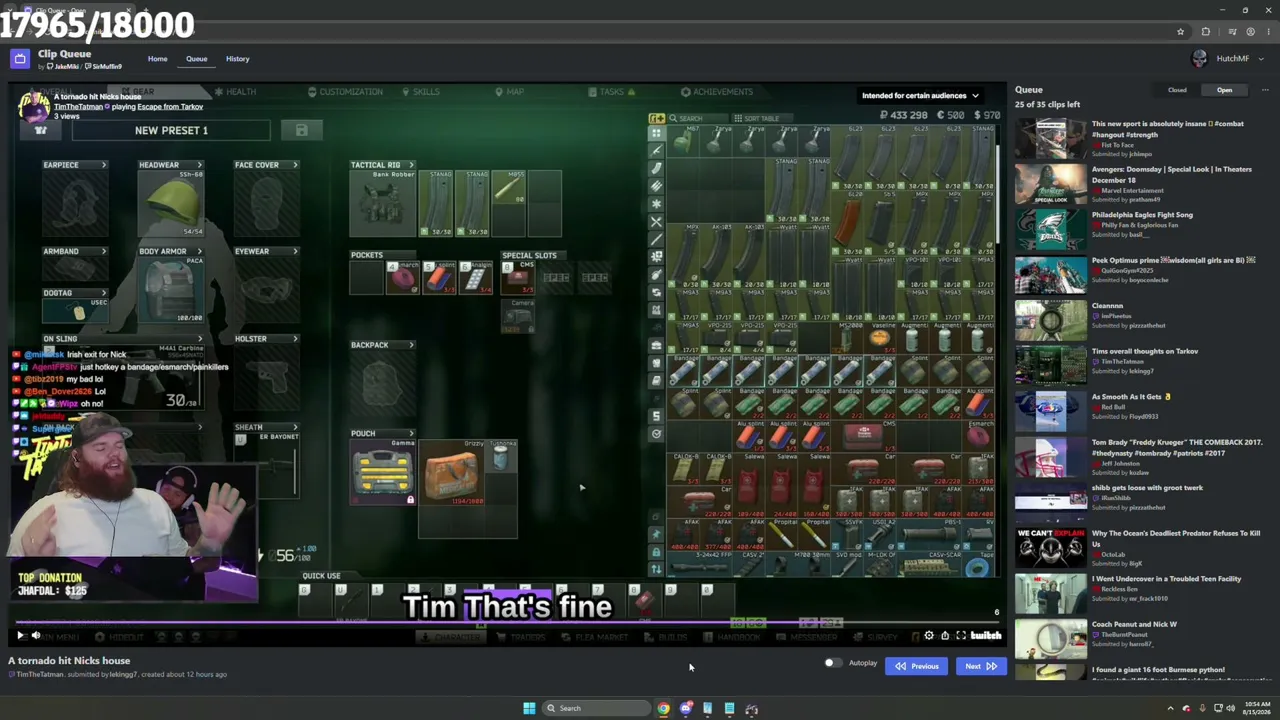Open the browser Extensions icon
1280x720 pixels.
(x=1205, y=32)
